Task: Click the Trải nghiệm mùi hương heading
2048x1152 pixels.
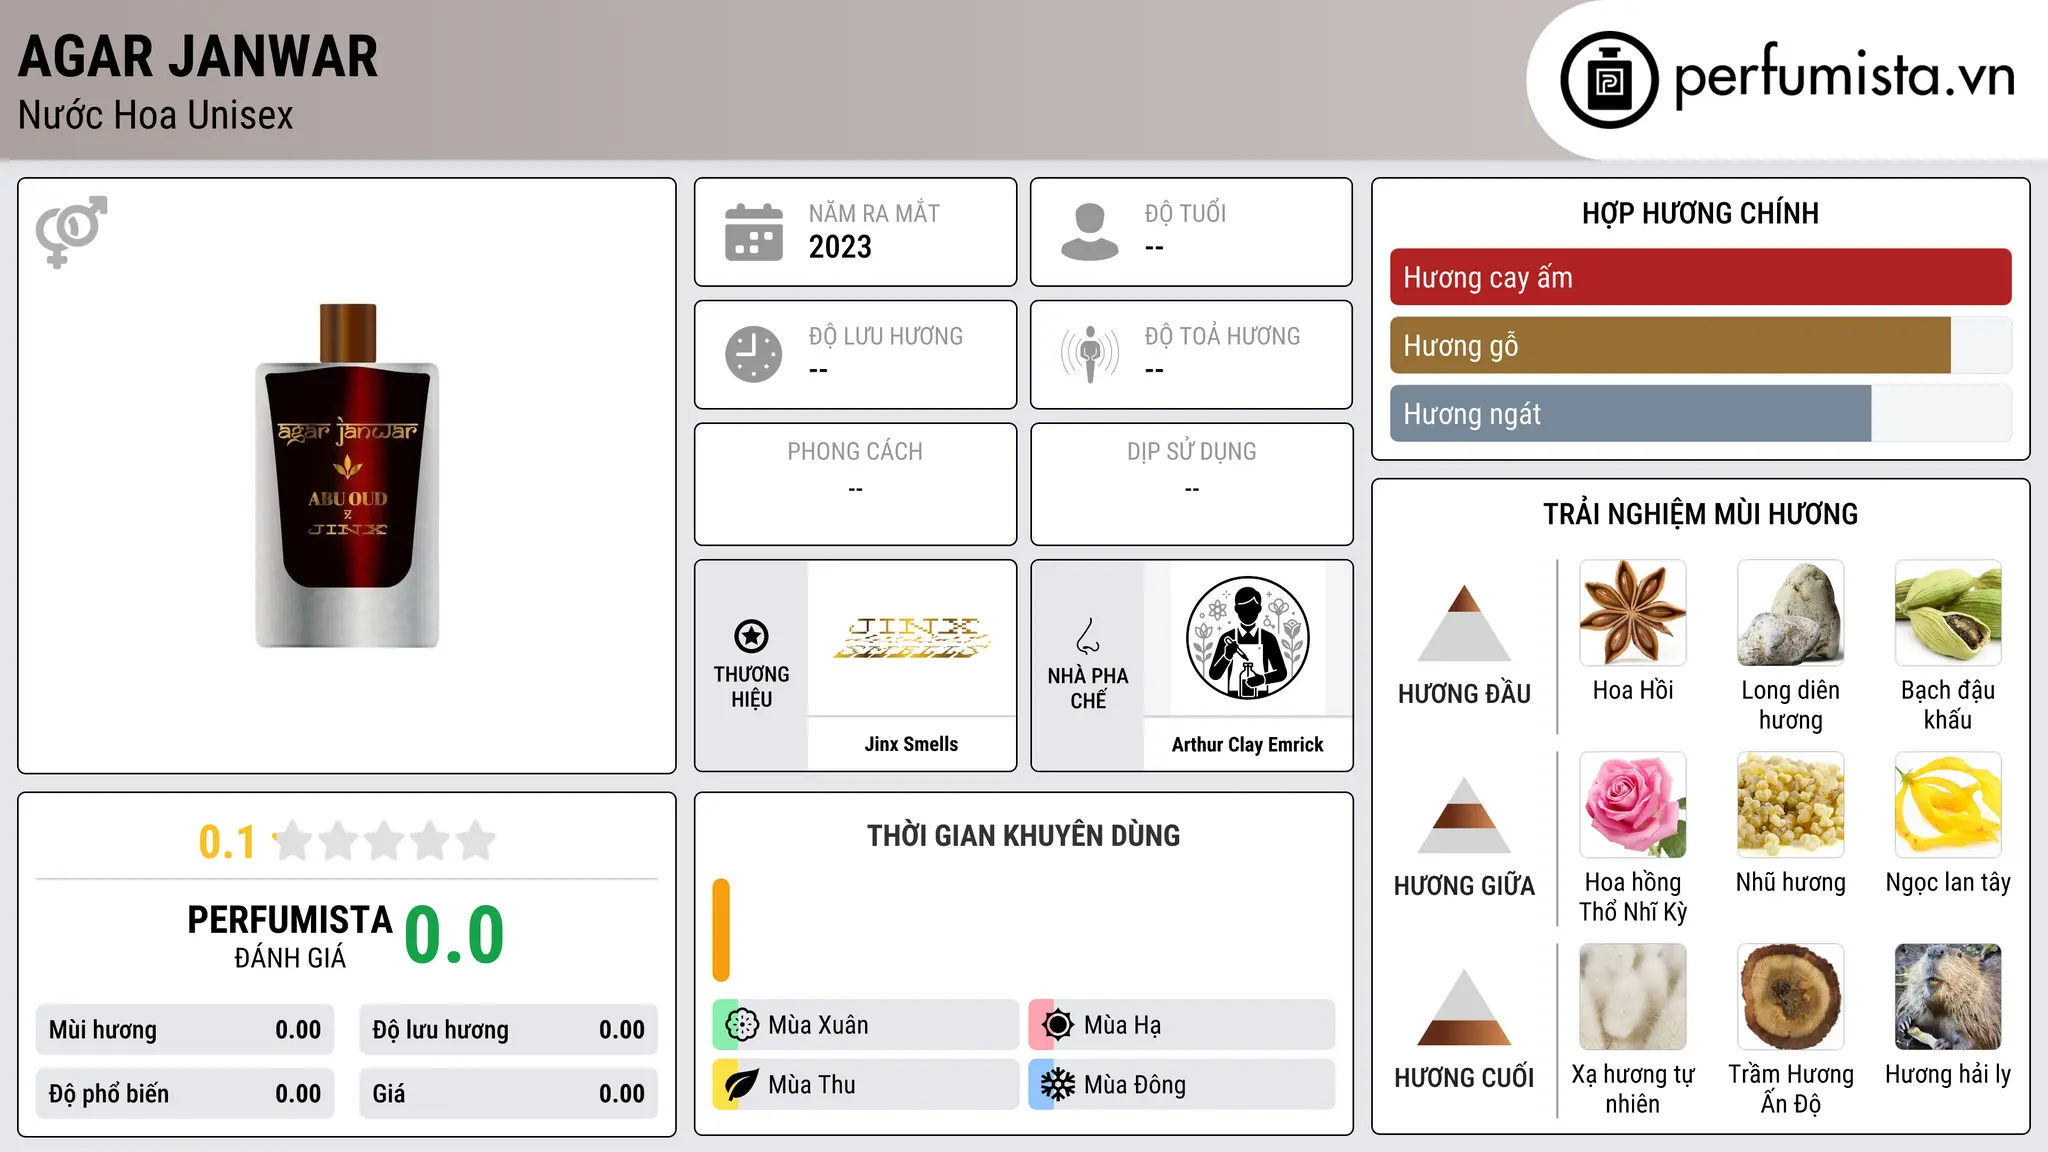Action: pyautogui.click(x=1700, y=514)
